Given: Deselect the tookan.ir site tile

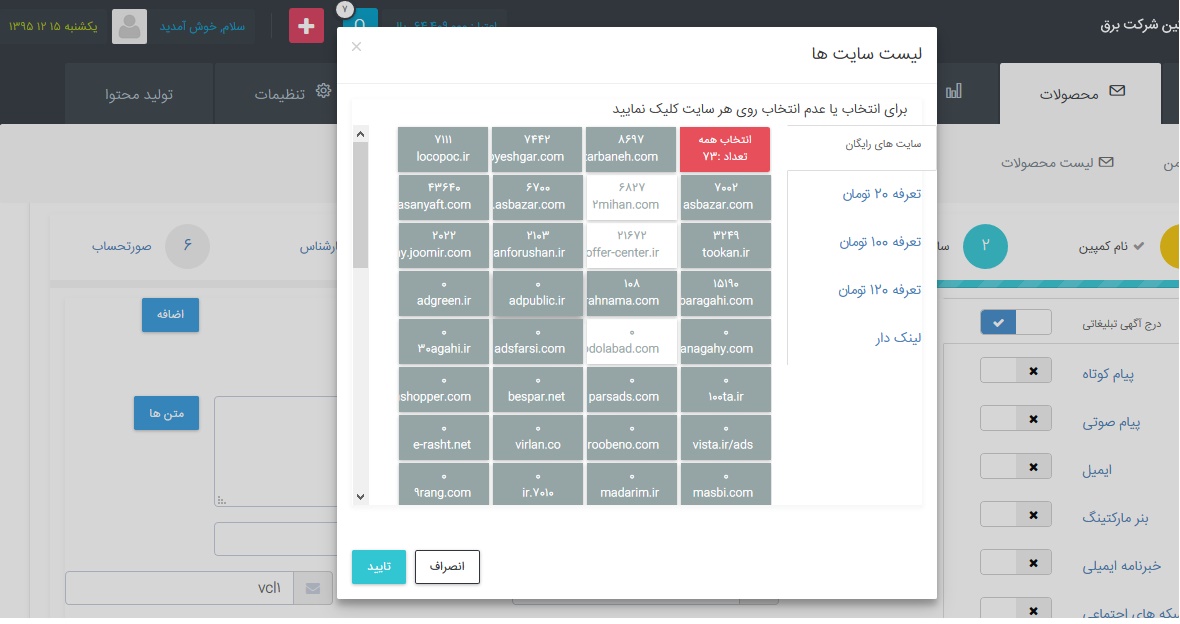Looking at the screenshot, I should [725, 245].
